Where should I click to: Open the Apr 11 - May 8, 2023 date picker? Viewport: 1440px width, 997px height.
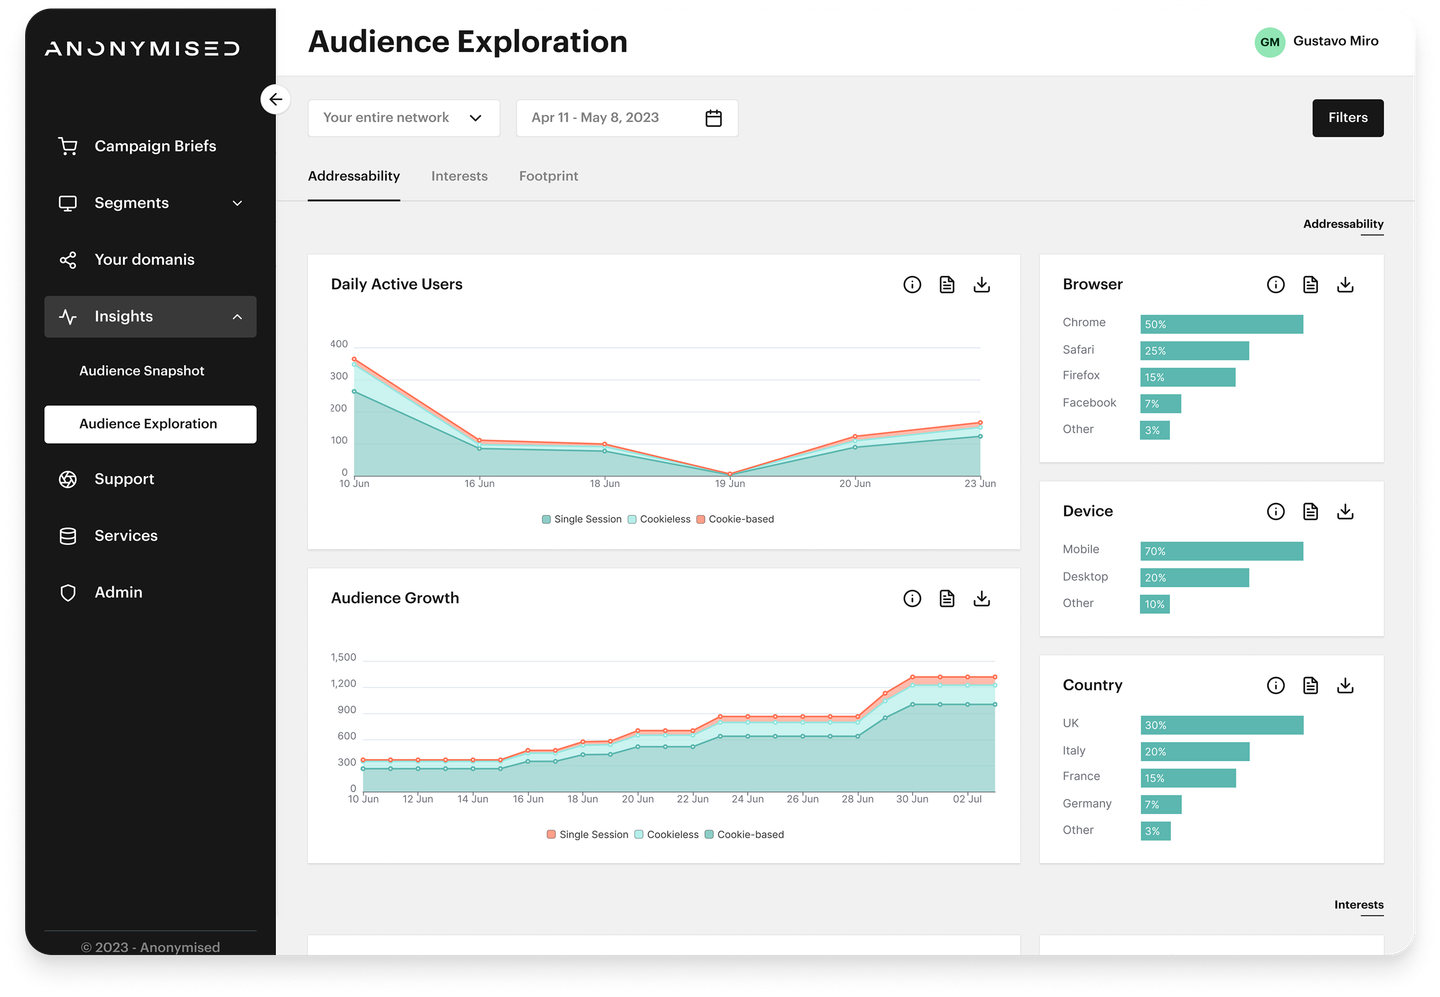[627, 118]
